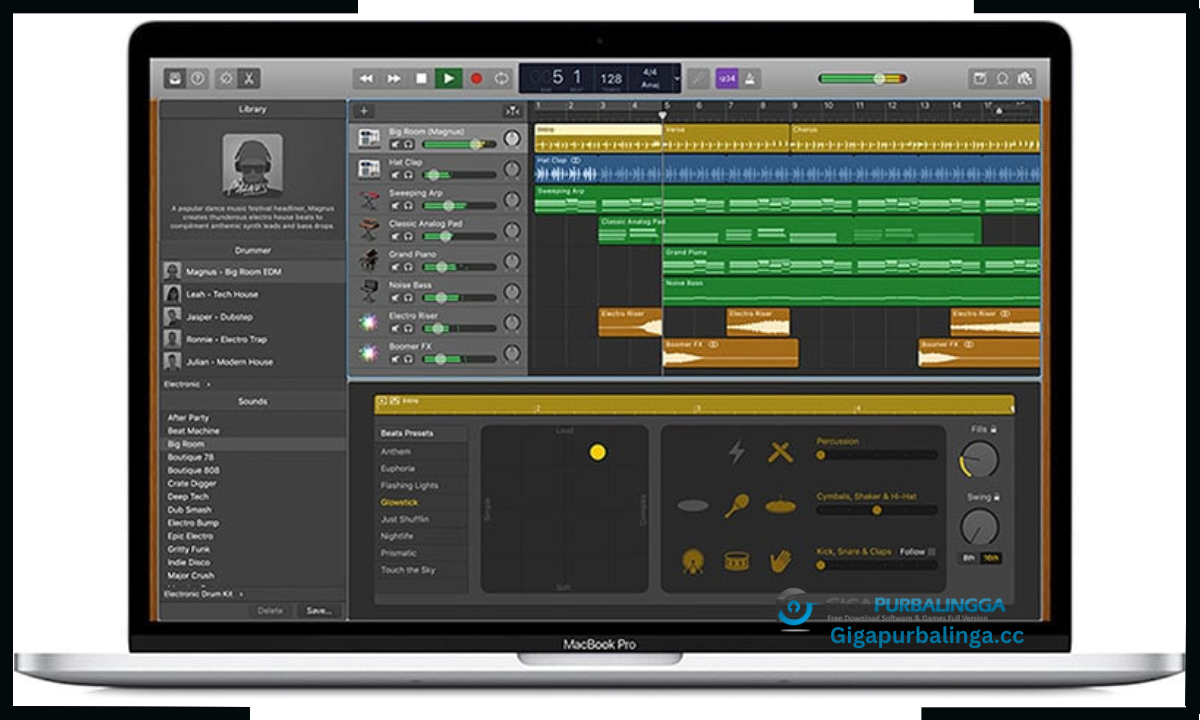Click the Fast Forward transport button
Viewport: 1200px width, 720px height.
tap(394, 78)
